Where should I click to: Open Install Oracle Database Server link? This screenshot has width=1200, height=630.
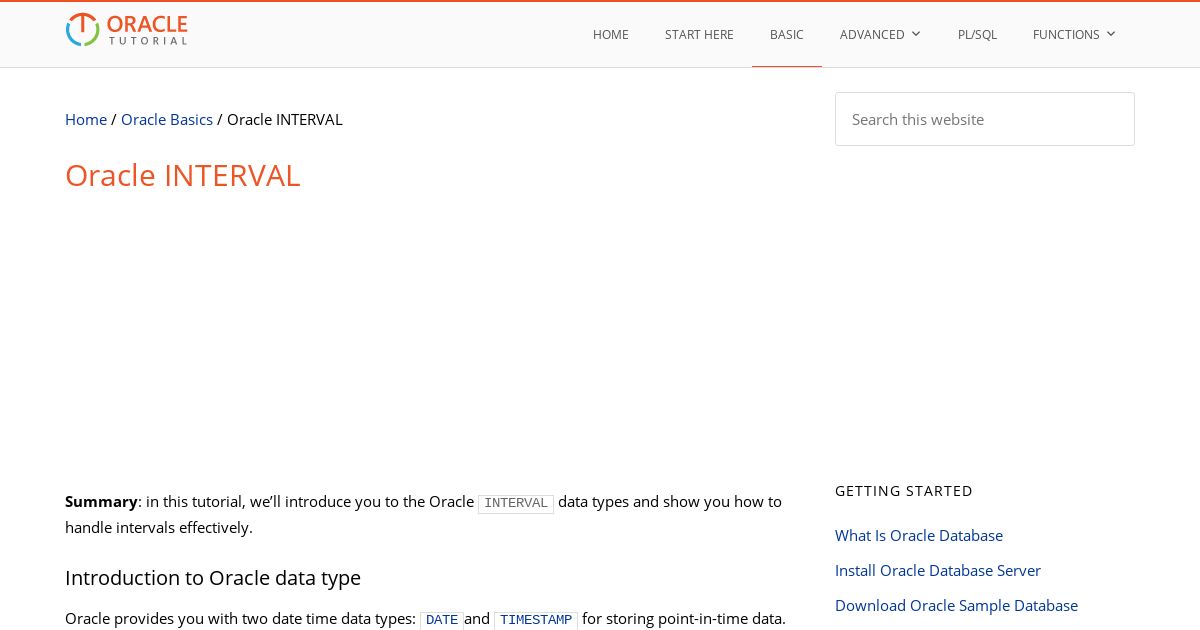pos(938,570)
